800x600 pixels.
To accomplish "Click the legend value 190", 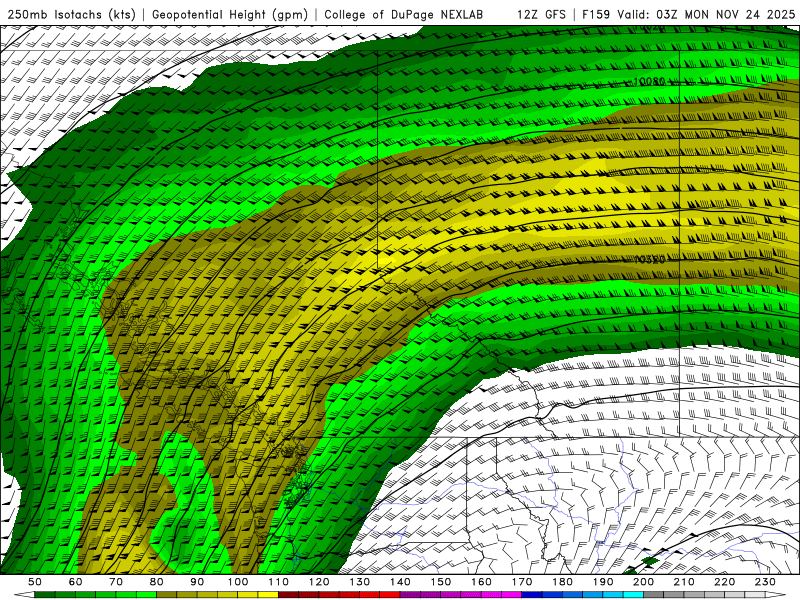I will [x=603, y=582].
